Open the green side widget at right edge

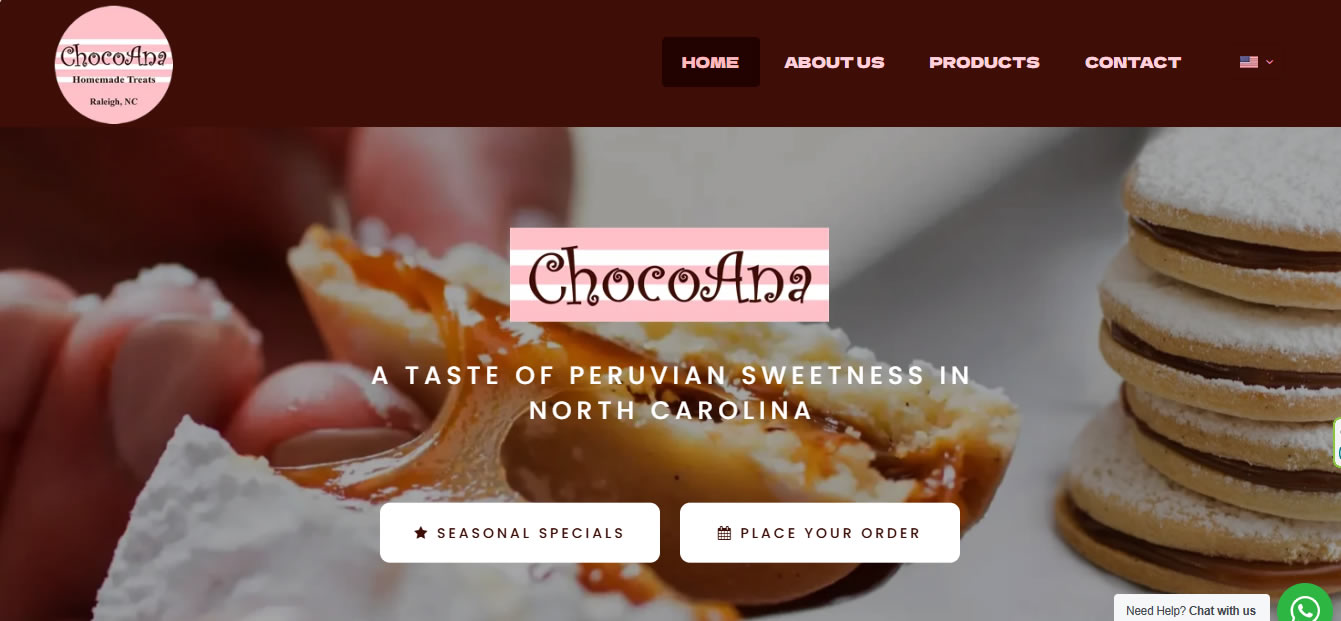point(1337,443)
